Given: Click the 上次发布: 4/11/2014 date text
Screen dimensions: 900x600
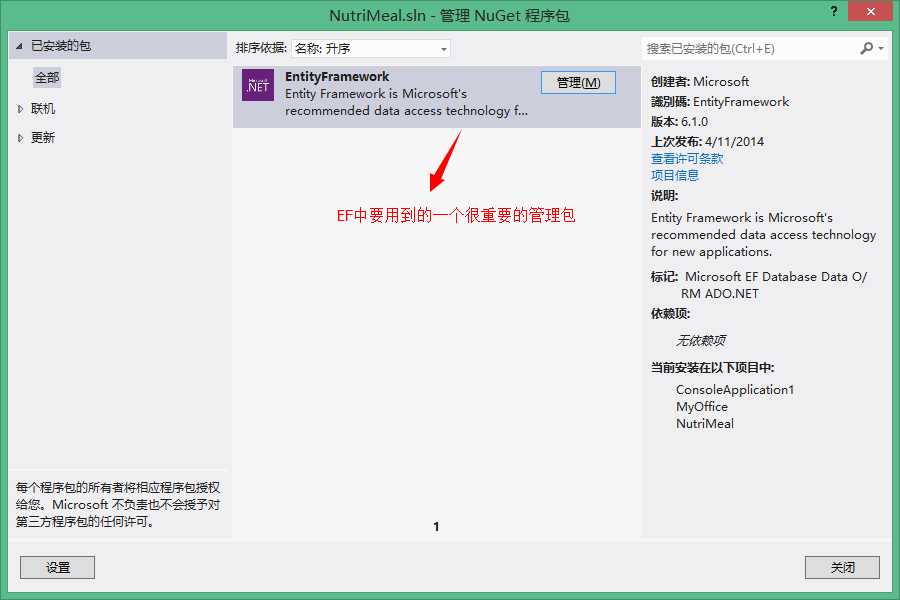Looking at the screenshot, I should (x=707, y=142).
